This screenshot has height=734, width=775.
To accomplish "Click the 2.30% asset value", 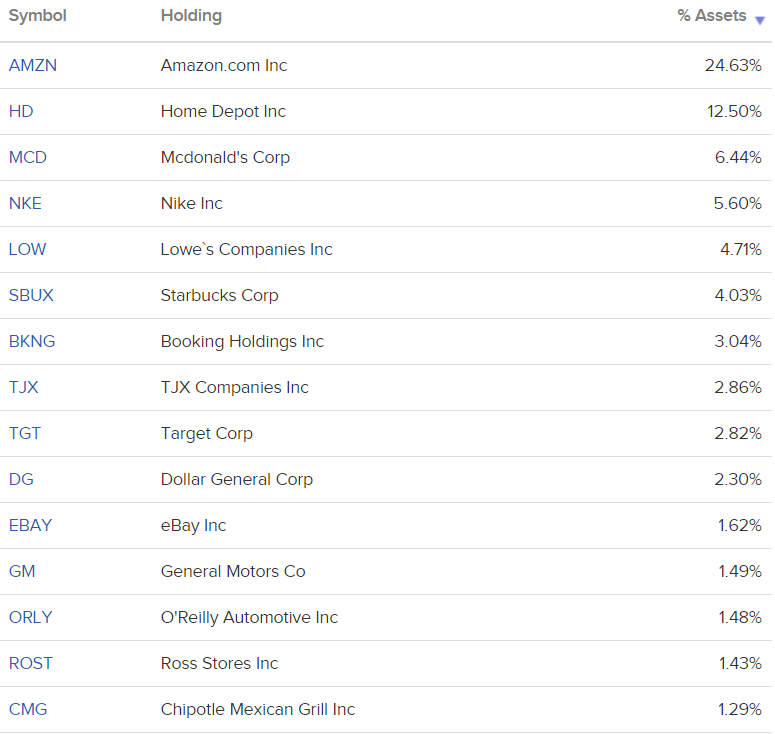I will click(x=738, y=479).
